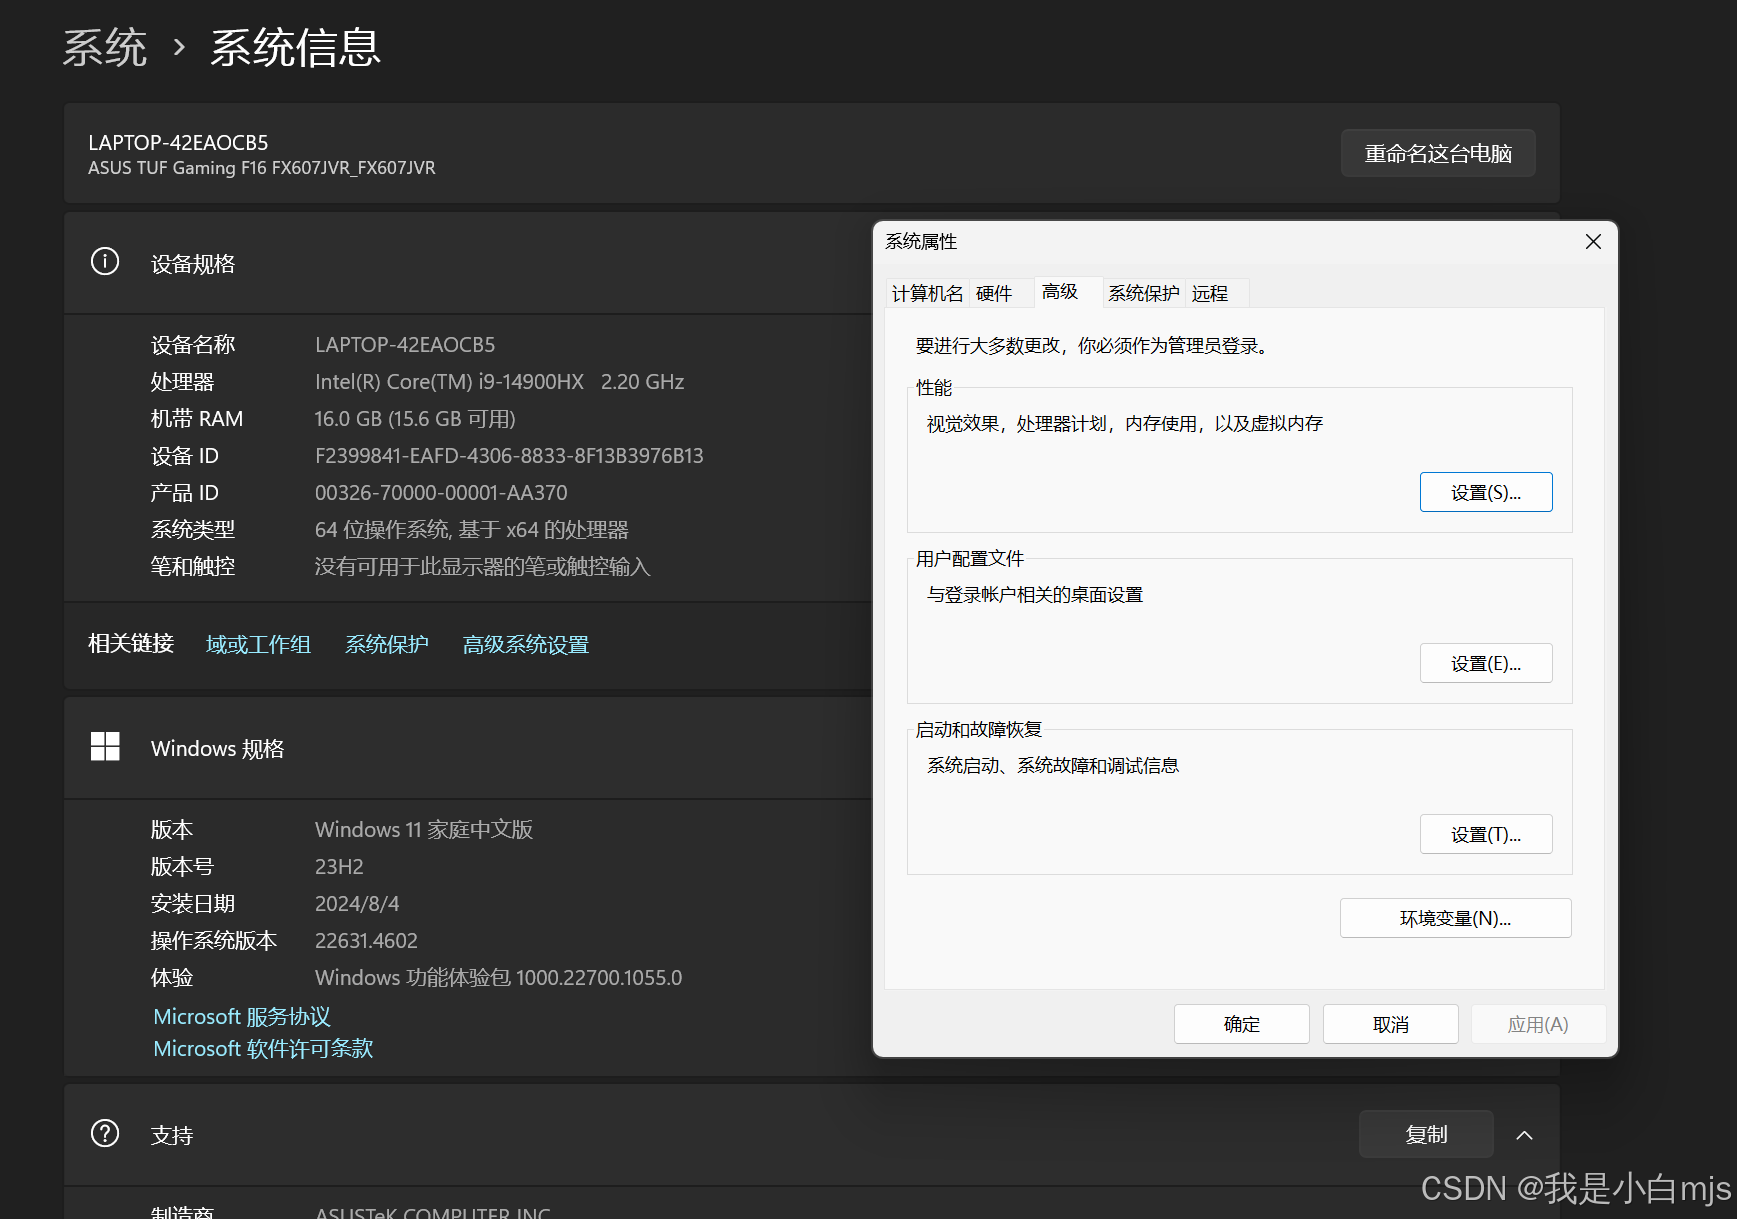Click the 处理器 row label
The width and height of the screenshot is (1737, 1219).
coord(182,381)
